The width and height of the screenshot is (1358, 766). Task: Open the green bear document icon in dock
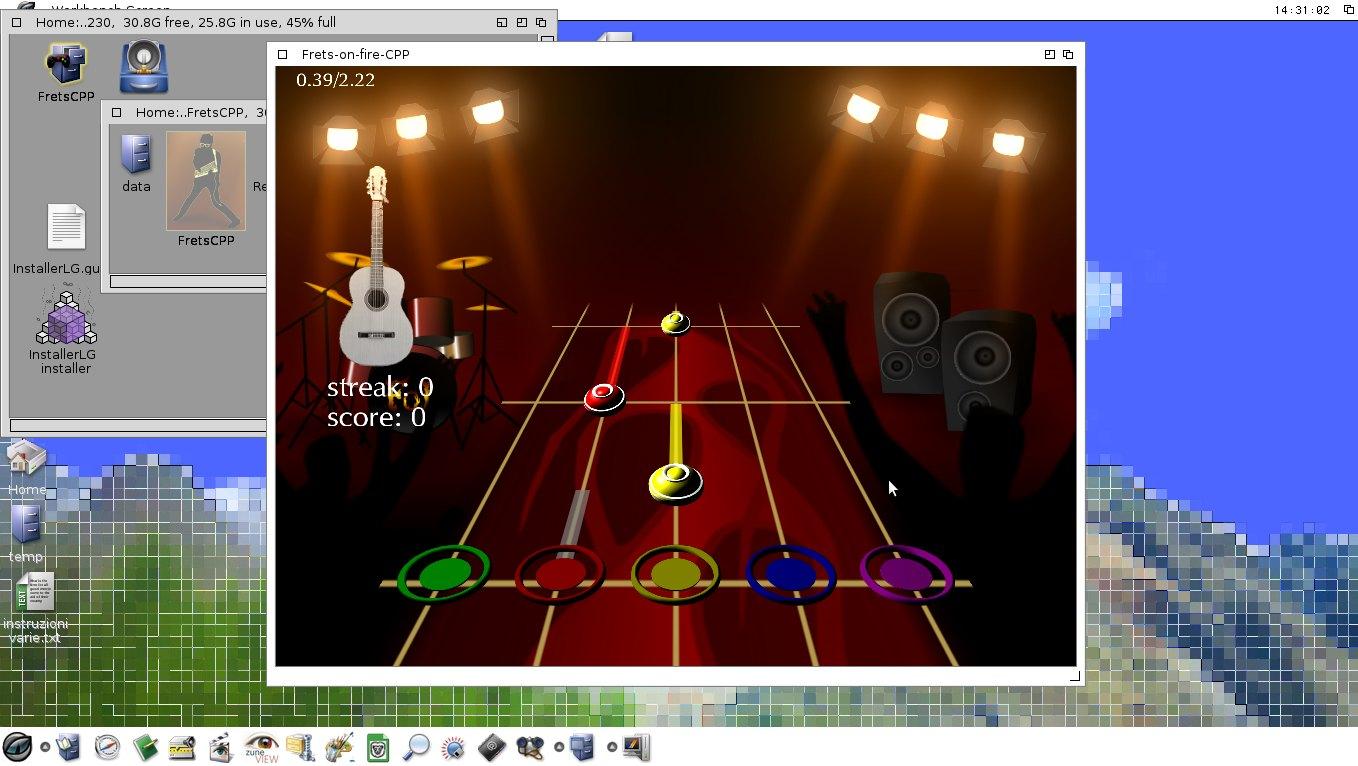pos(378,747)
